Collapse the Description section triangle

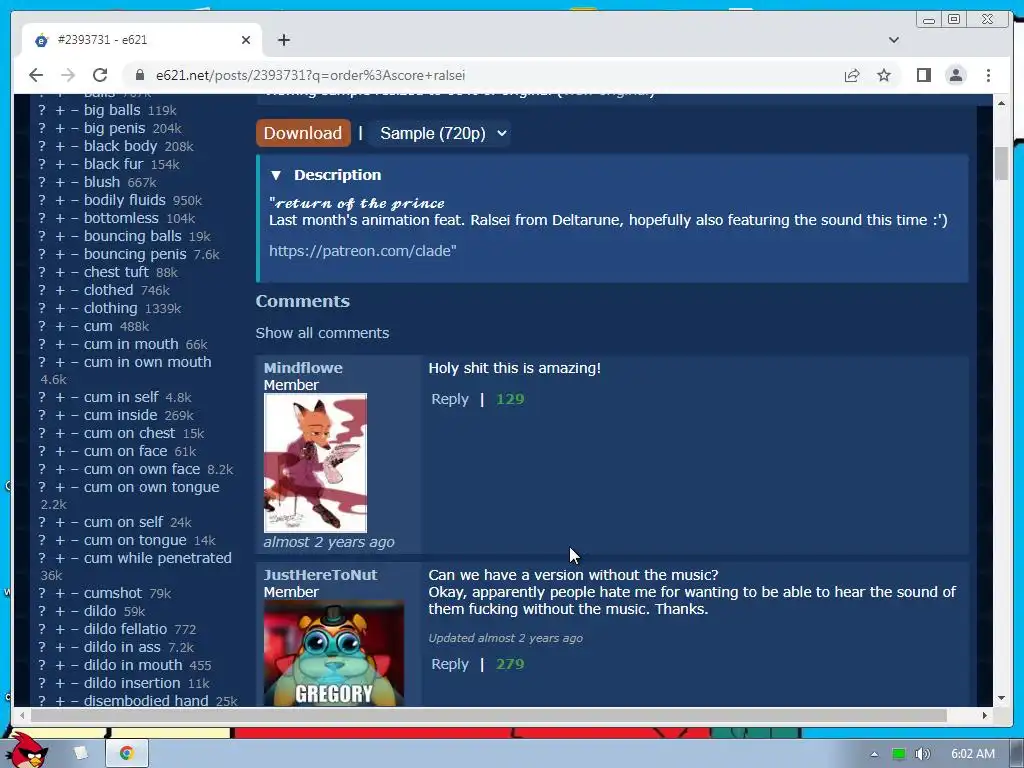click(276, 175)
